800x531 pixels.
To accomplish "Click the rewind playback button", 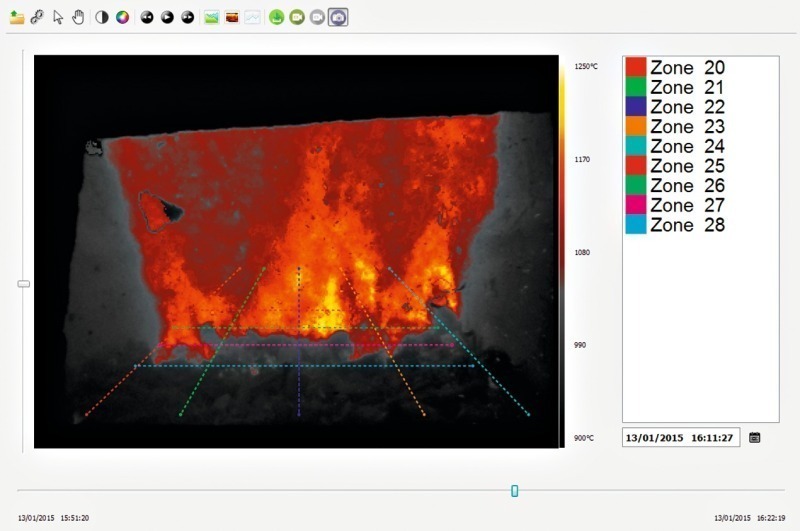I will (x=147, y=17).
